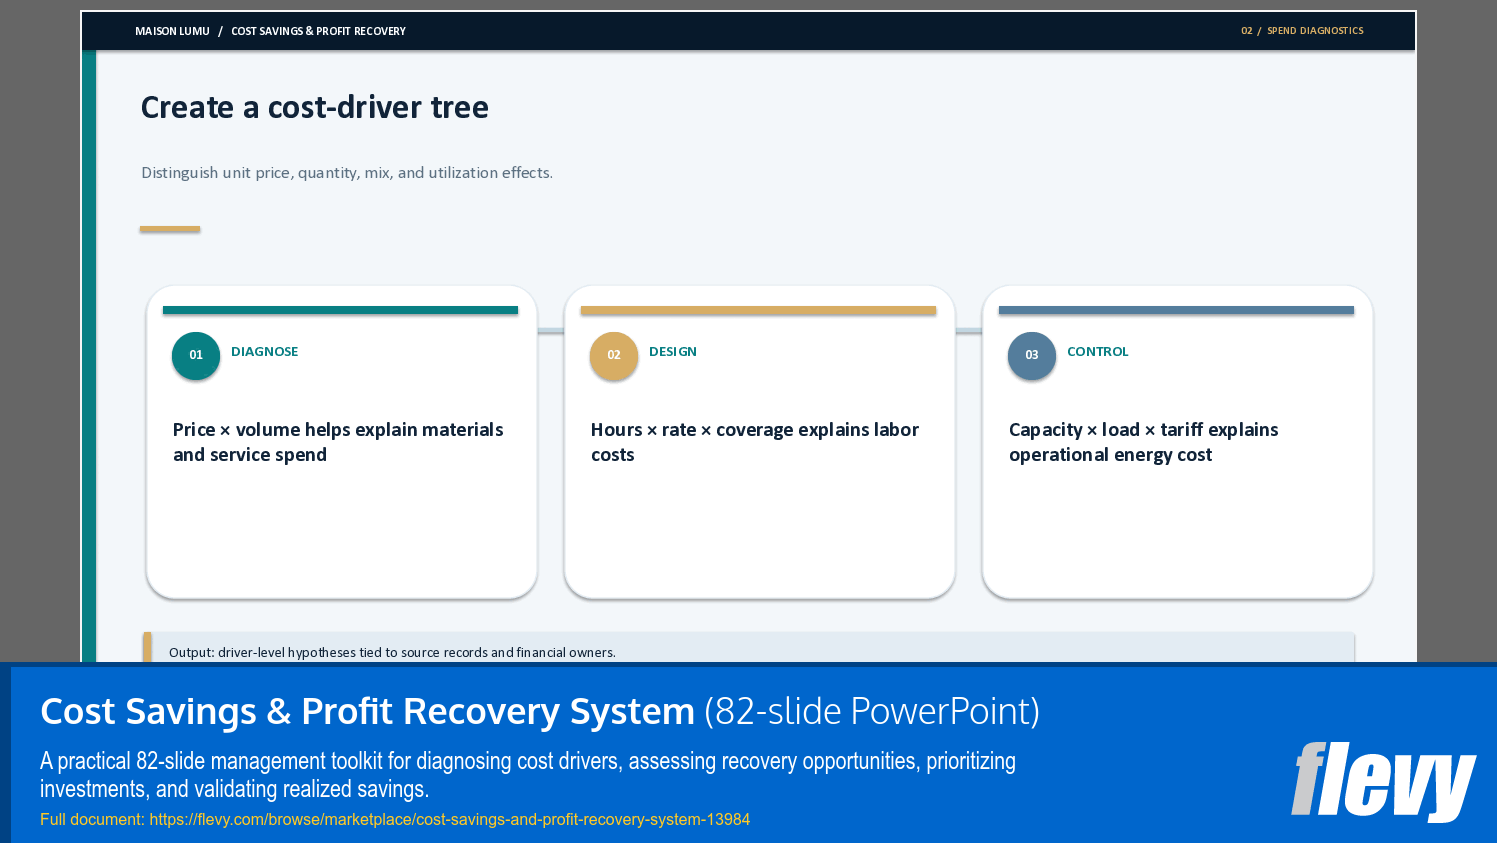The image size is (1497, 843).
Task: Click the 'Output: driver-level hypotheses' note
Action: 392,653
